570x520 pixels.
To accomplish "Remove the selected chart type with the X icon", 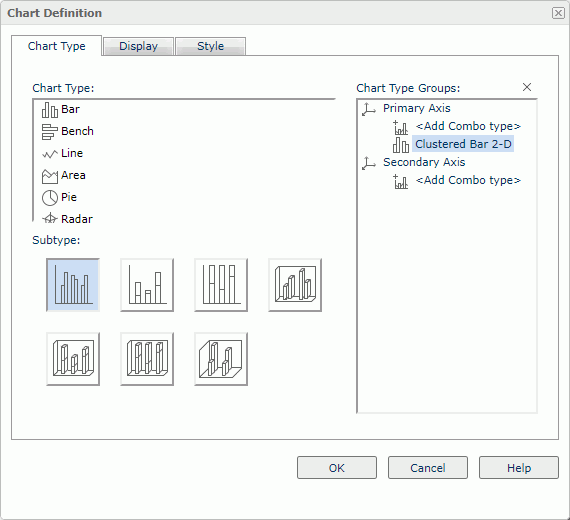I will [x=527, y=87].
